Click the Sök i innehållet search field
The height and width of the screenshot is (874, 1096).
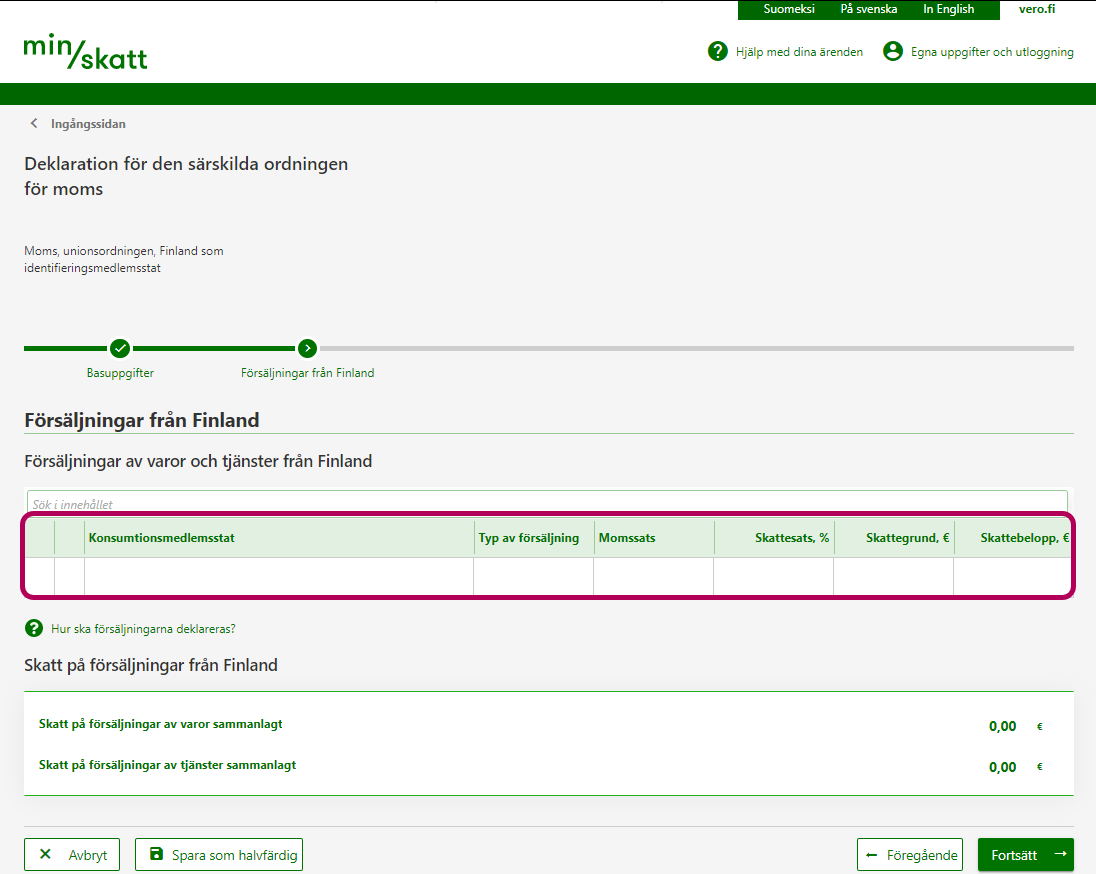tap(546, 504)
